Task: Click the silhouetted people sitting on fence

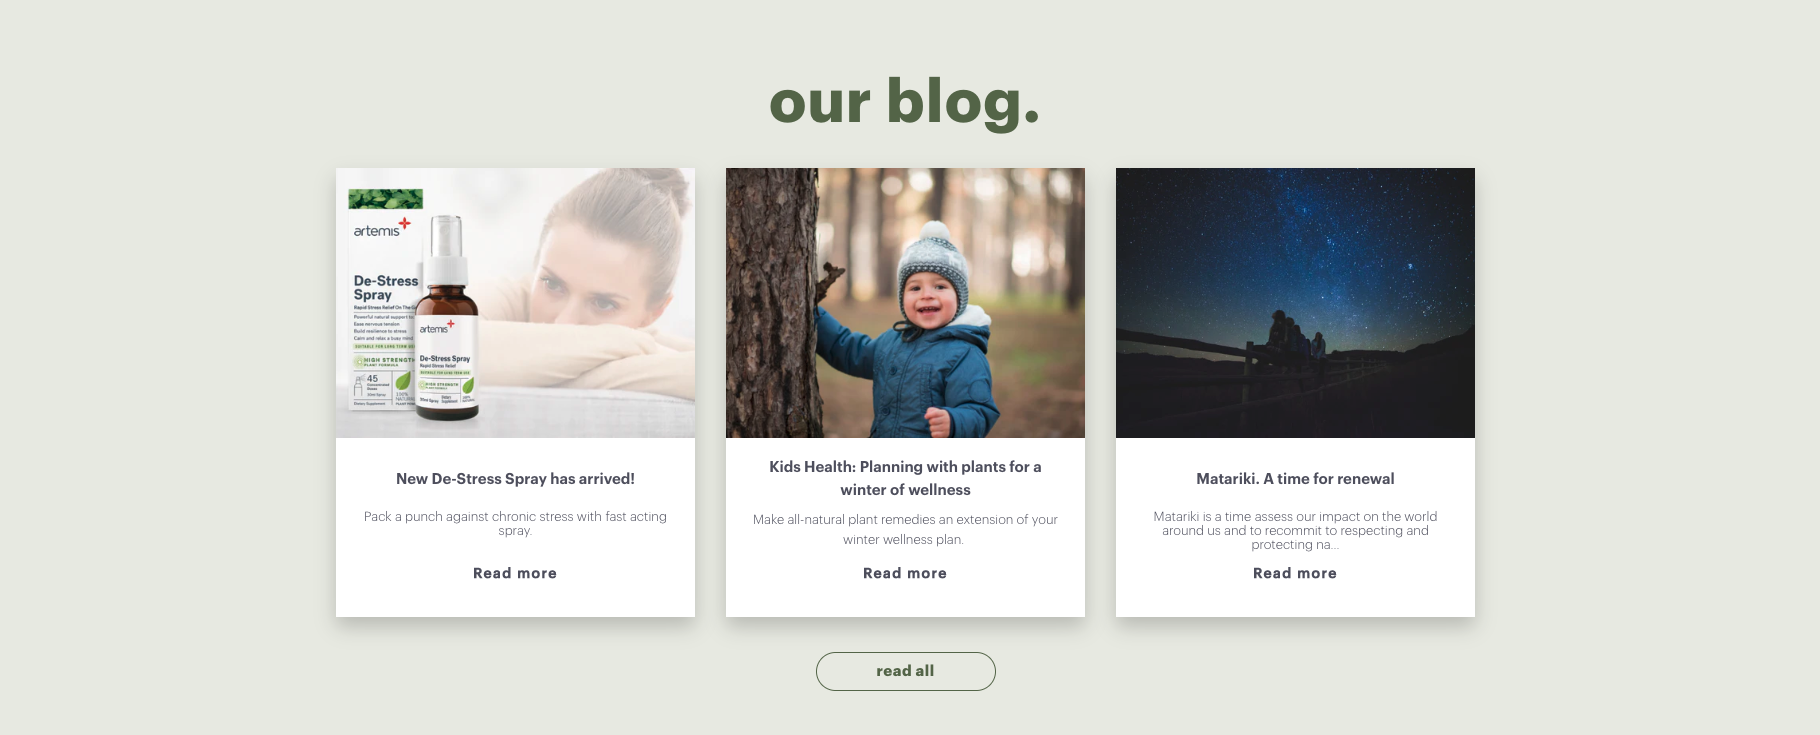Action: (x=1296, y=337)
